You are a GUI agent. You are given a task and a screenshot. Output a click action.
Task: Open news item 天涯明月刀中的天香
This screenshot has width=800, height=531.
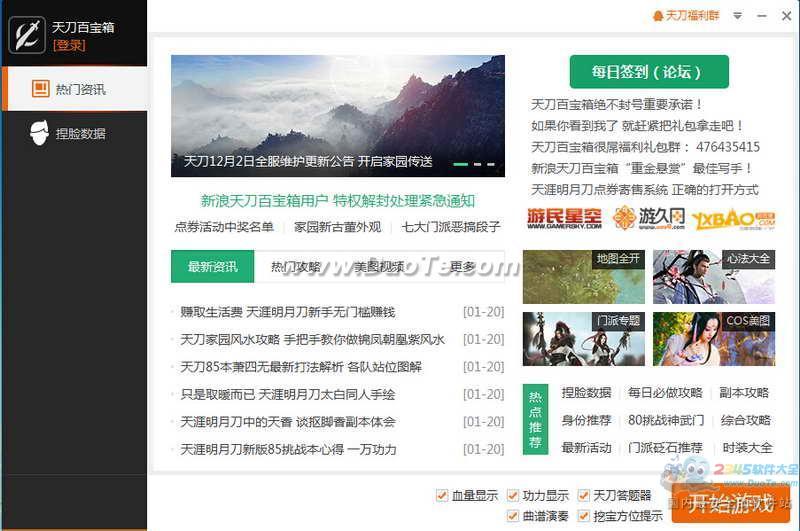(288, 422)
